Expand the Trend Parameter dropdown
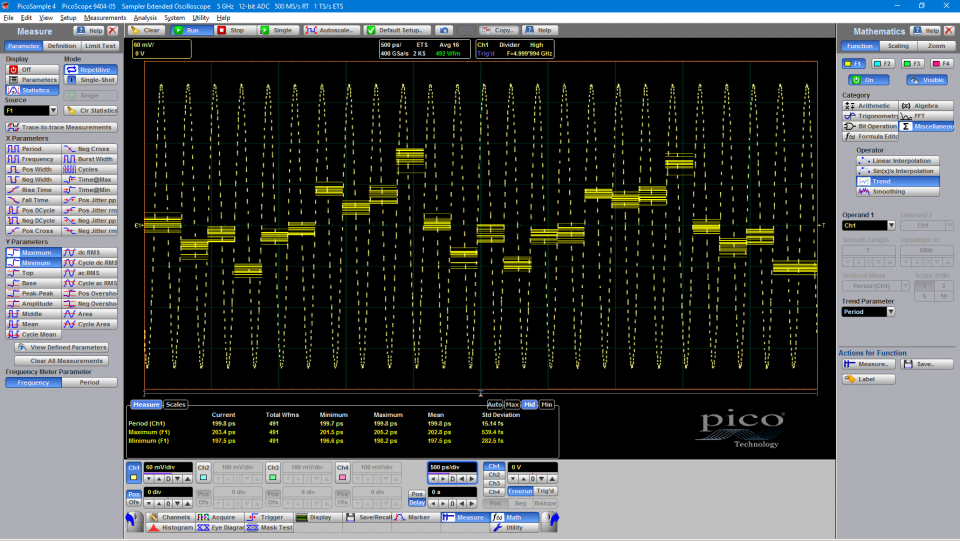 pyautogui.click(x=889, y=312)
